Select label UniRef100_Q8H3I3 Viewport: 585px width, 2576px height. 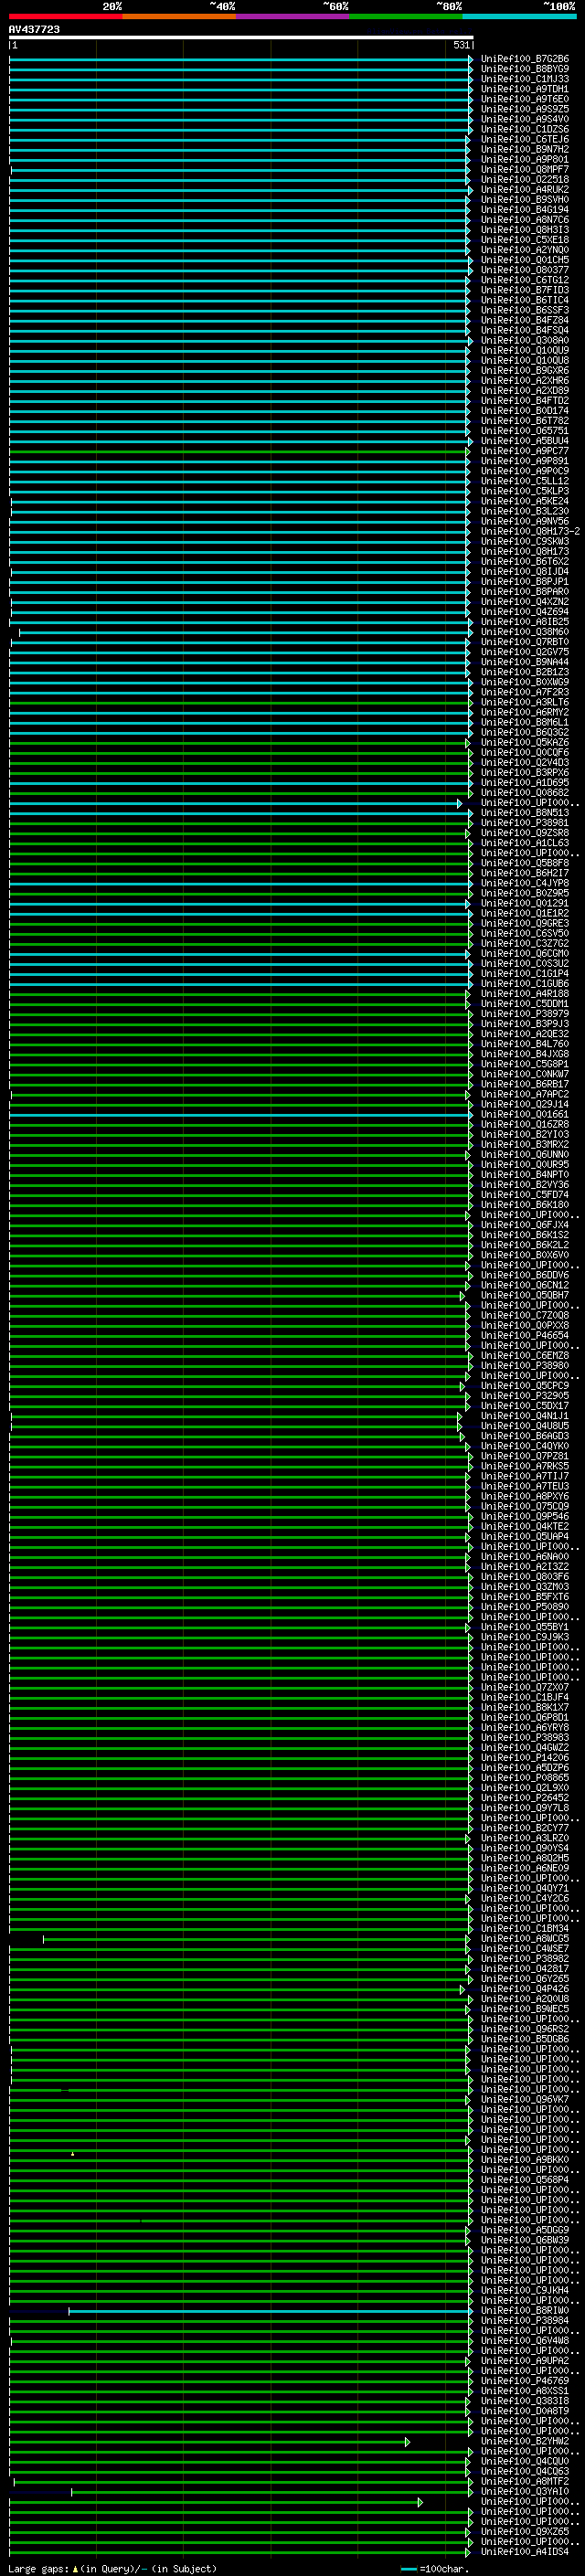(x=524, y=230)
